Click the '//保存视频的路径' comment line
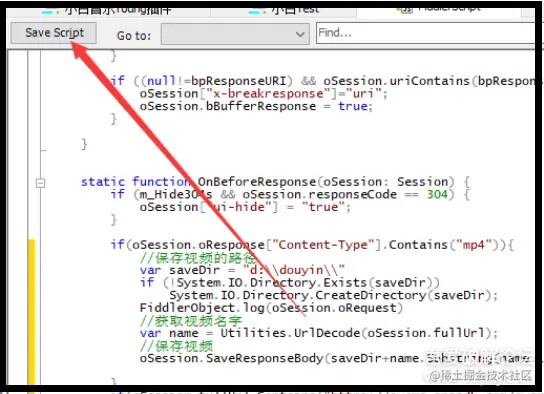 [198, 258]
